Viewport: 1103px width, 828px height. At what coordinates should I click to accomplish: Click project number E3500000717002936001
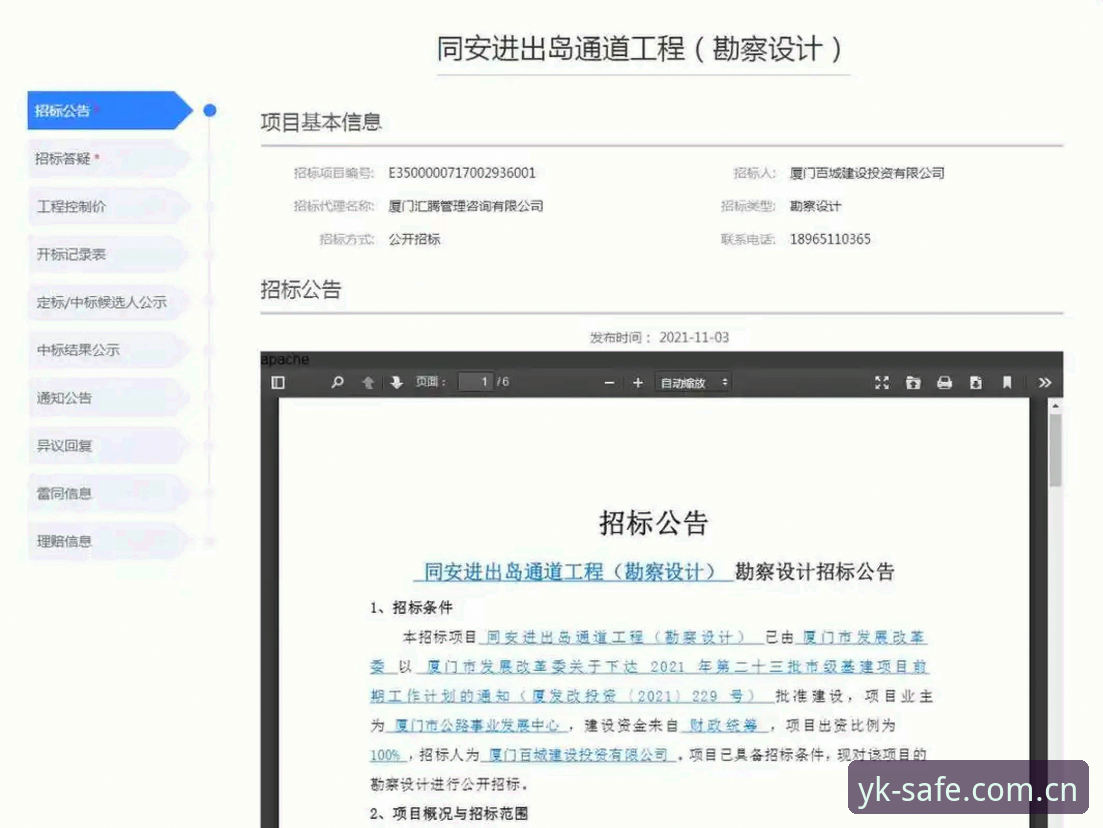click(461, 173)
